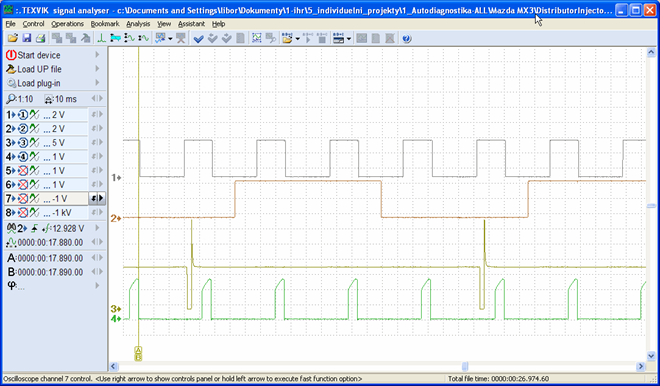
Task: Click the crossed-out screen toolbar icon
Action: click(181, 38)
